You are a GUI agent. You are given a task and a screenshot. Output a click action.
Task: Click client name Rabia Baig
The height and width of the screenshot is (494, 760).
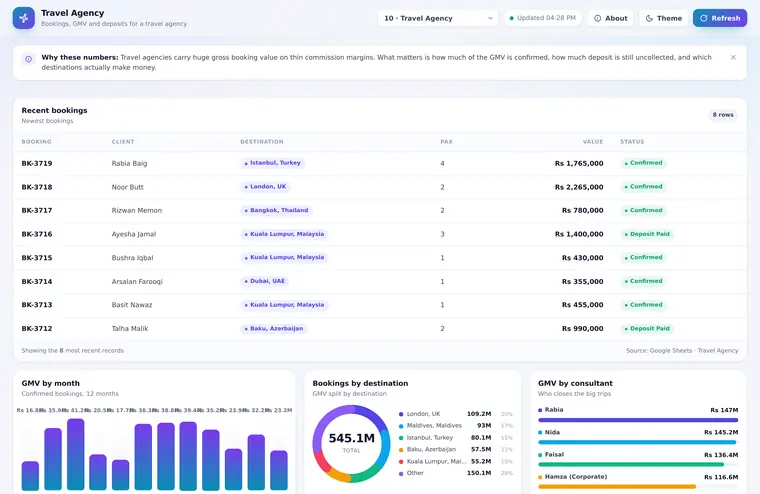pyautogui.click(x=129, y=163)
